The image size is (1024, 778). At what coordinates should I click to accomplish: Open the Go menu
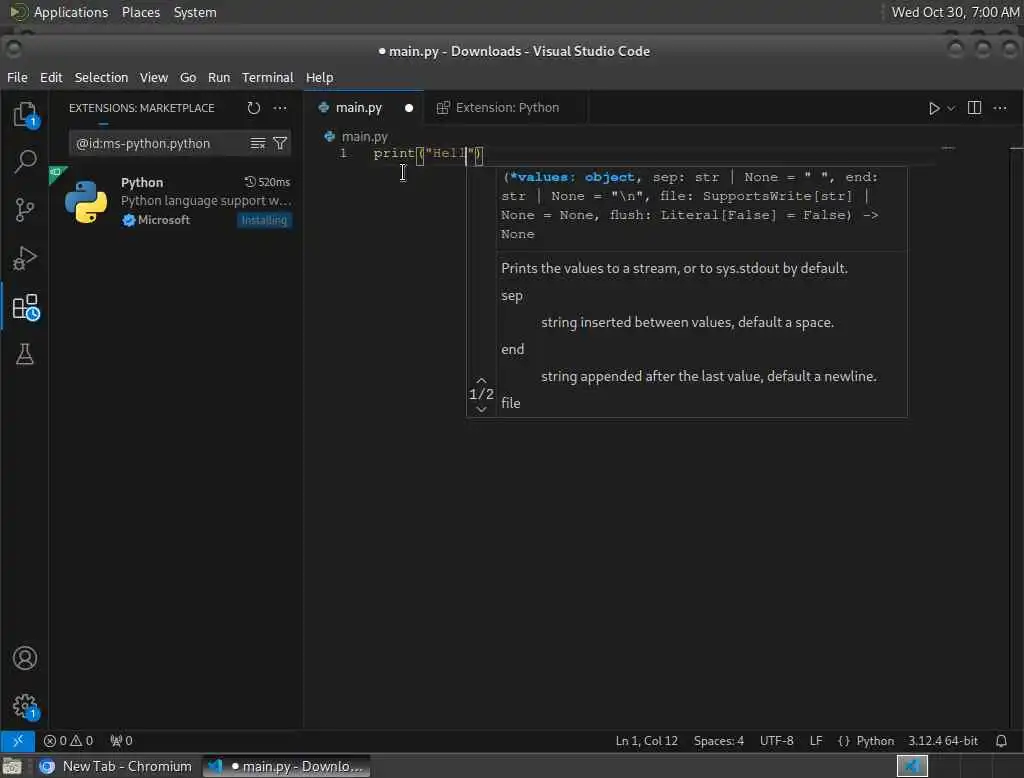(188, 77)
